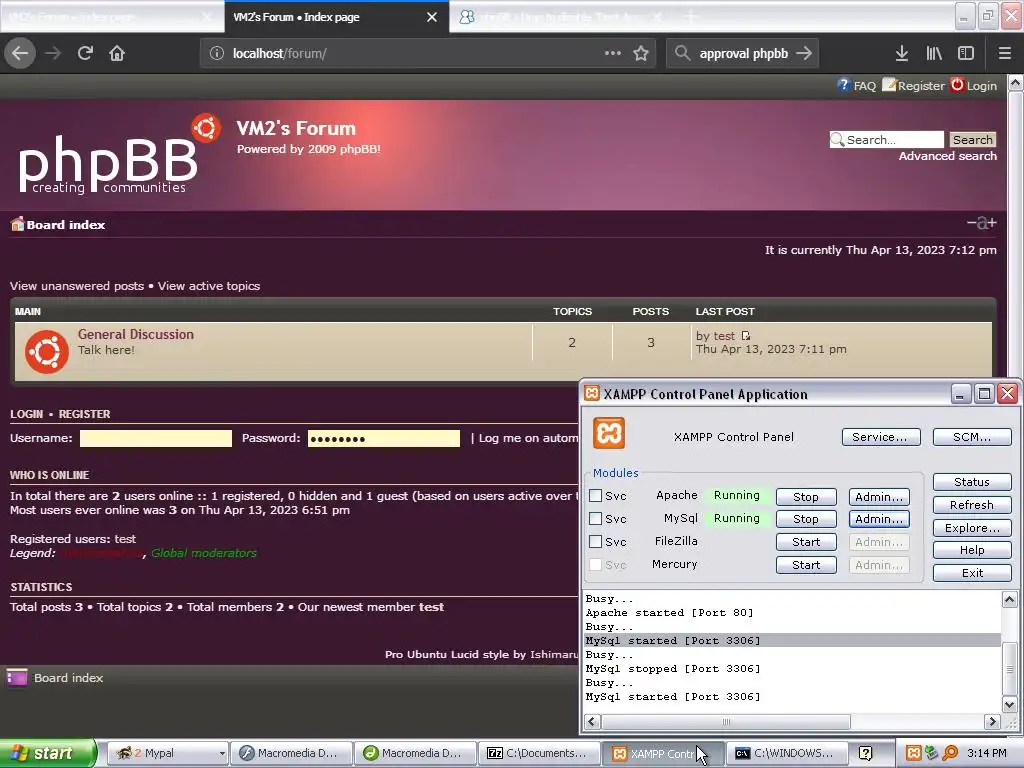Screen dimensions: 1024x768
Task: Start the FileZilla module
Action: pyautogui.click(x=806, y=542)
